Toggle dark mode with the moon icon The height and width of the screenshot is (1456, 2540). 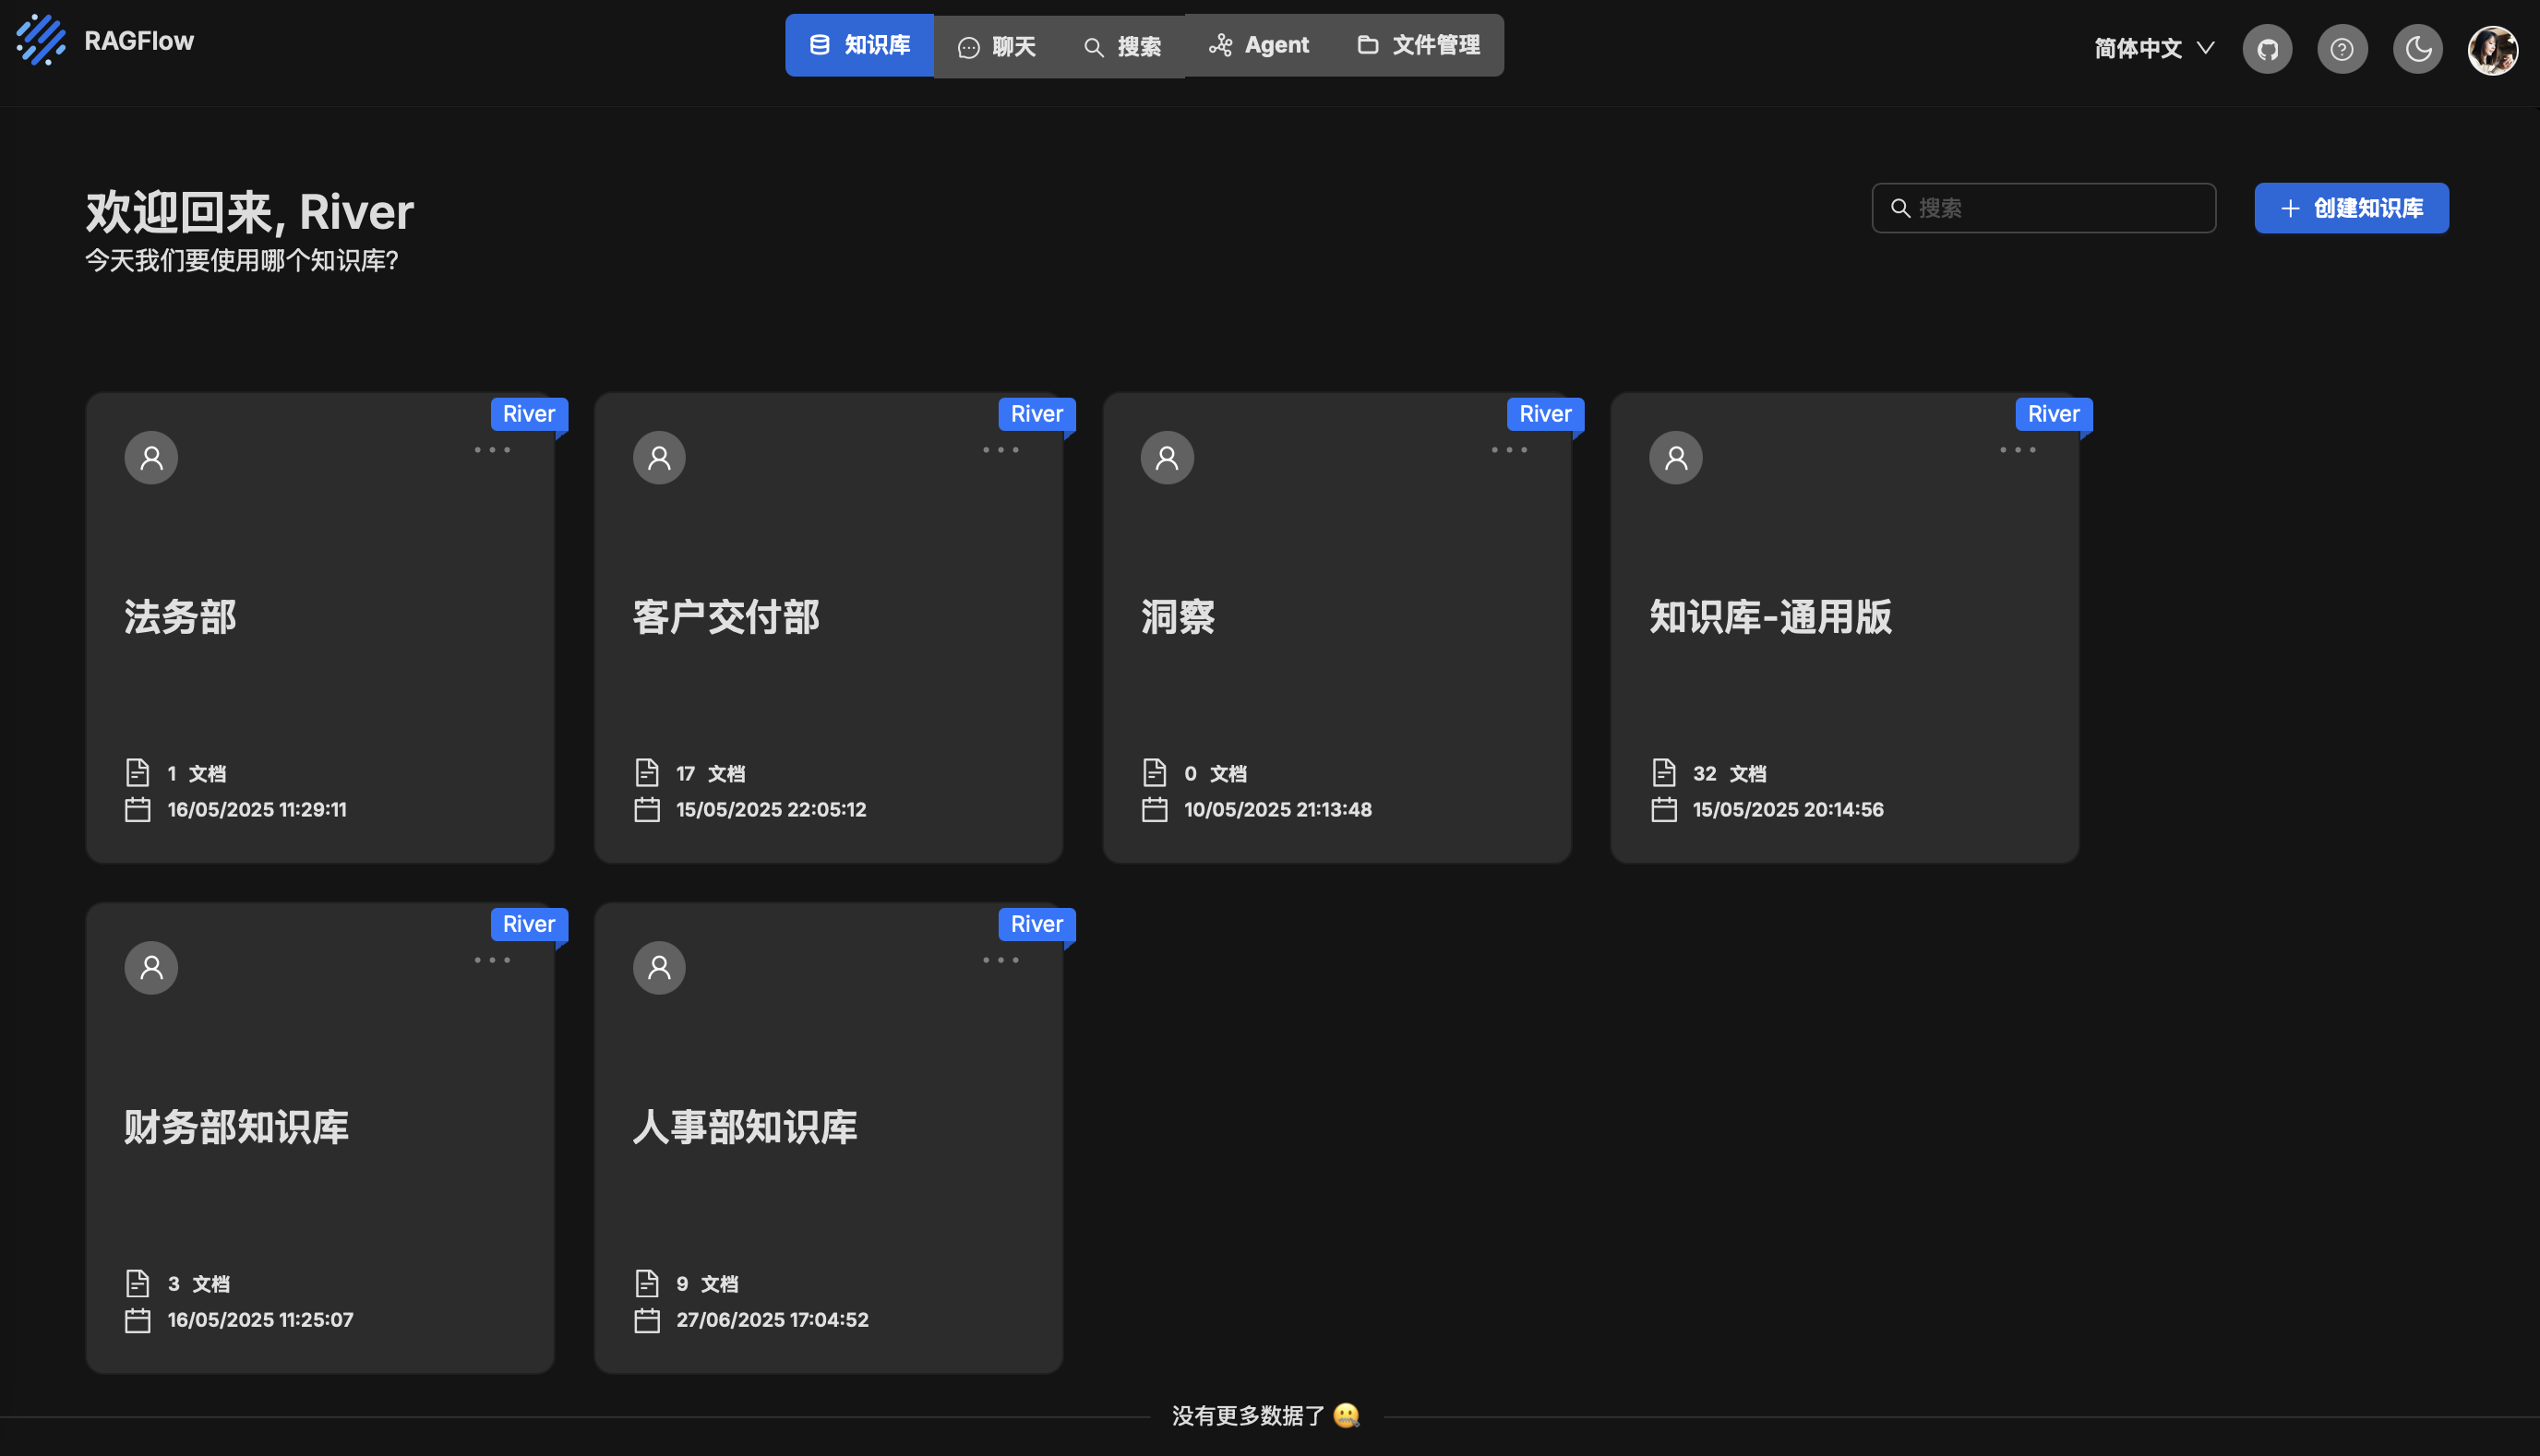(x=2417, y=48)
